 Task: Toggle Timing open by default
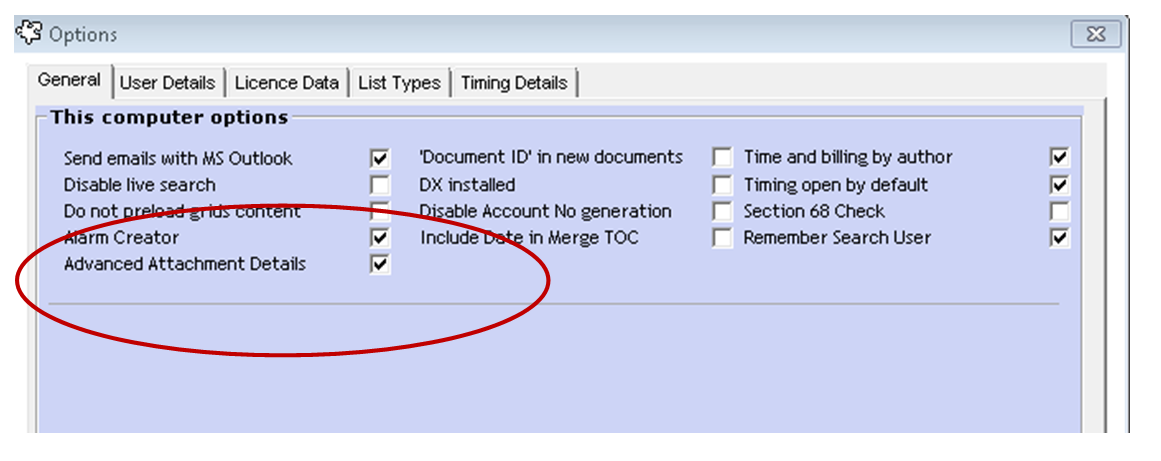point(1060,184)
